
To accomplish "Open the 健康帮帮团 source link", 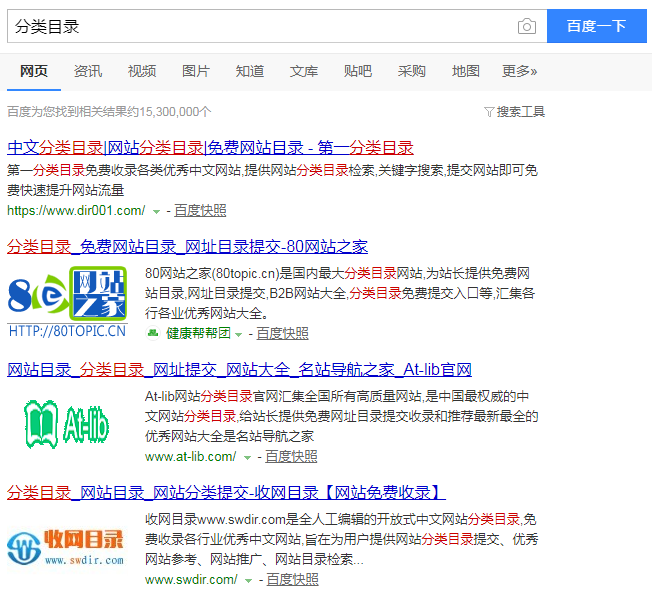I will [x=198, y=333].
